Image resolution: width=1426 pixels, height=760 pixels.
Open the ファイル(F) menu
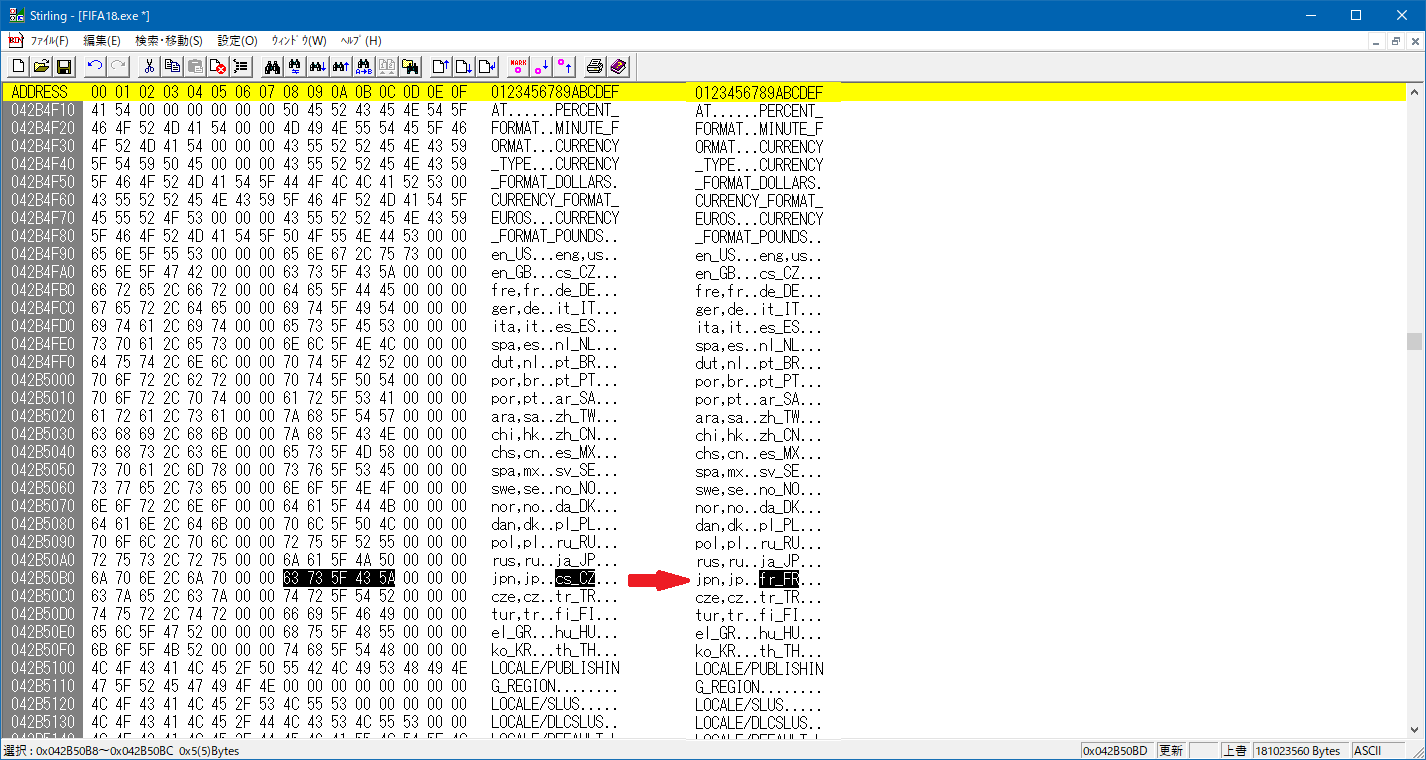(50, 41)
